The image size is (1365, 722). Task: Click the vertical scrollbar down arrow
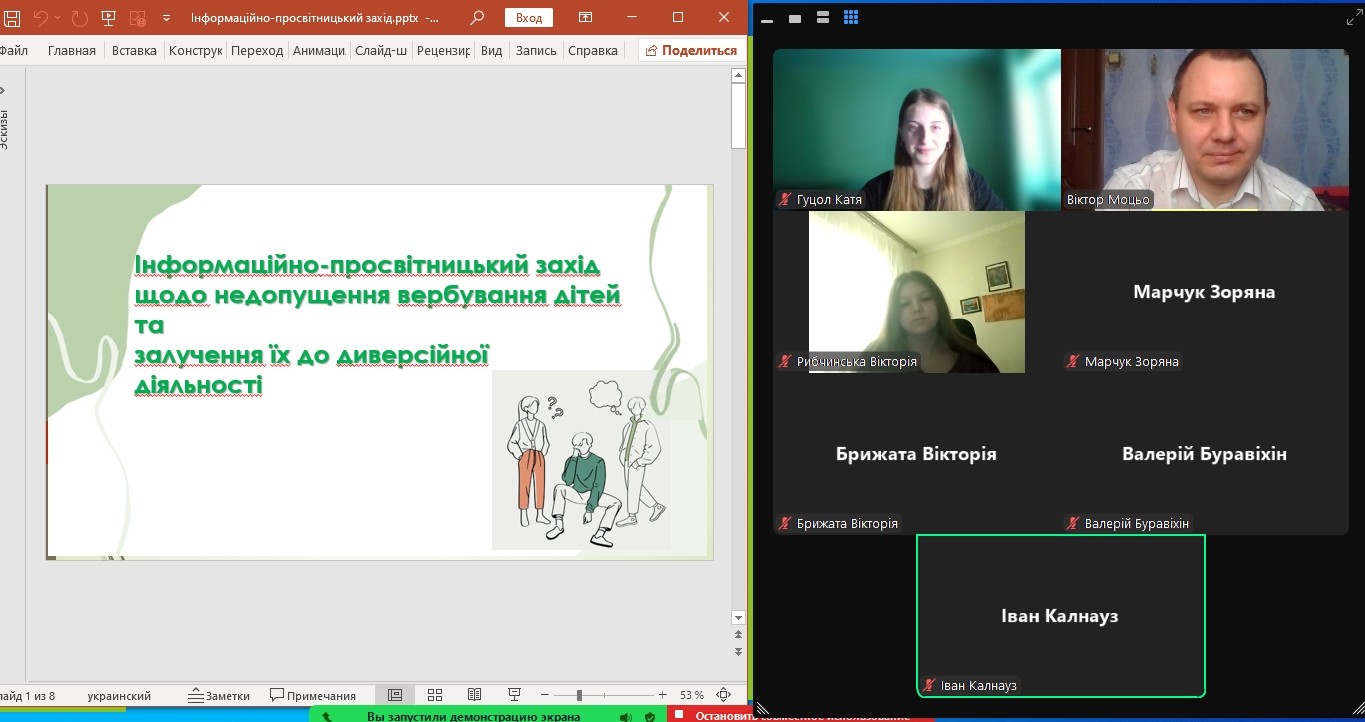tap(739, 617)
